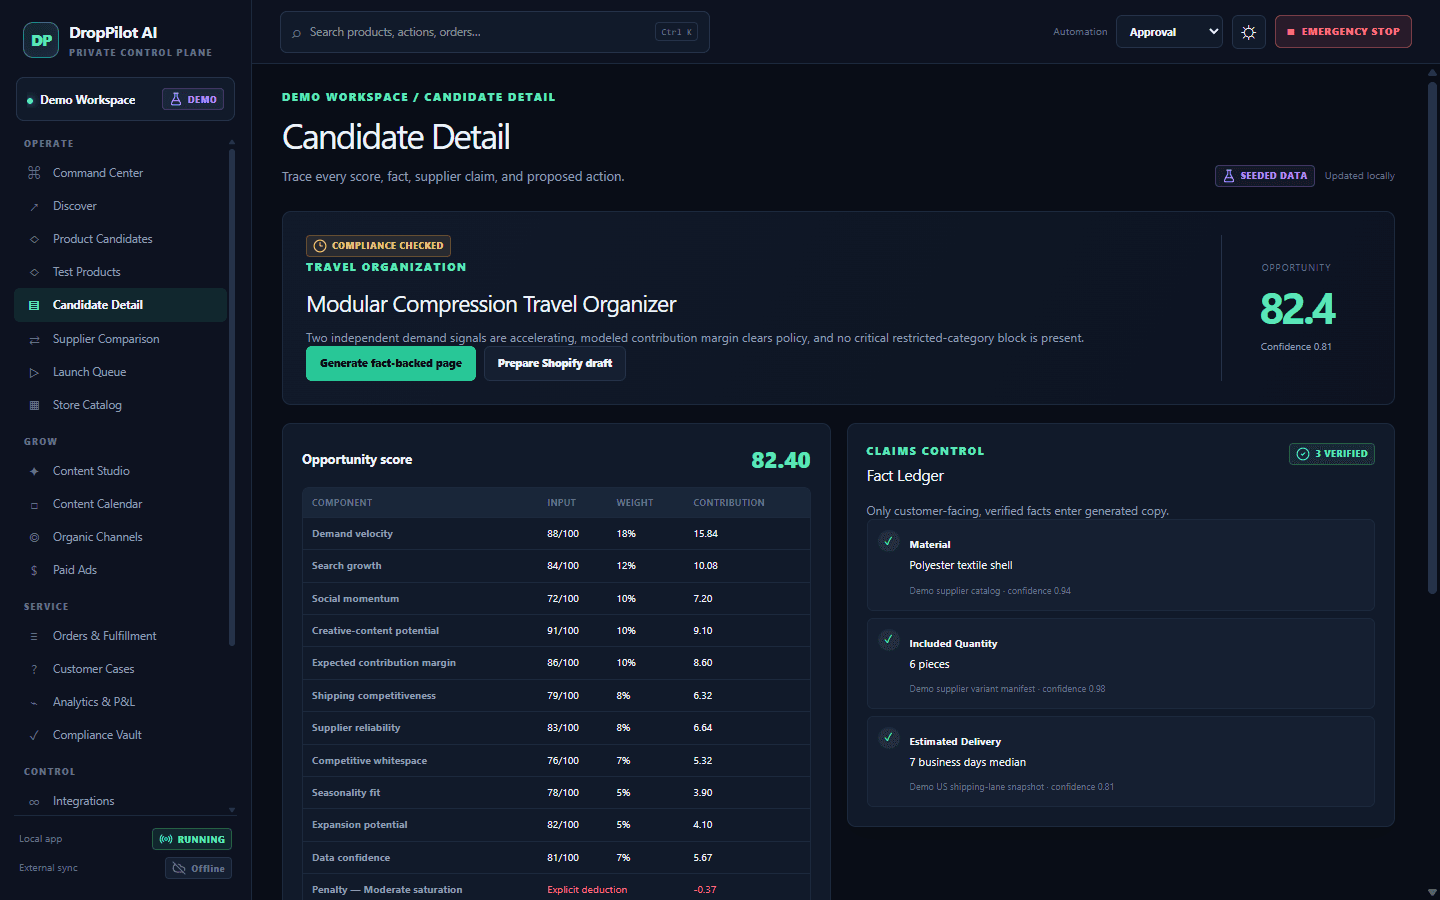The image size is (1440, 900).
Task: Click the search products input field
Action: [x=495, y=32]
